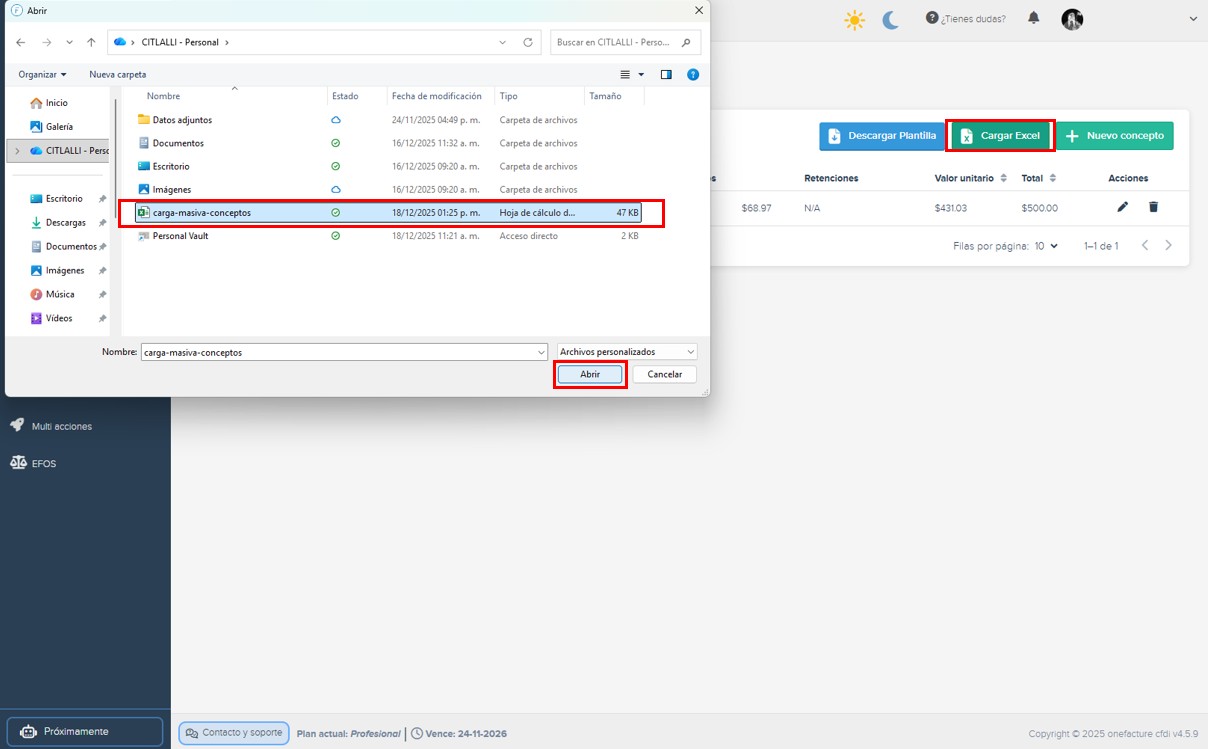
Task: Toggle the preview pane in the file dialog
Action: [x=665, y=74]
